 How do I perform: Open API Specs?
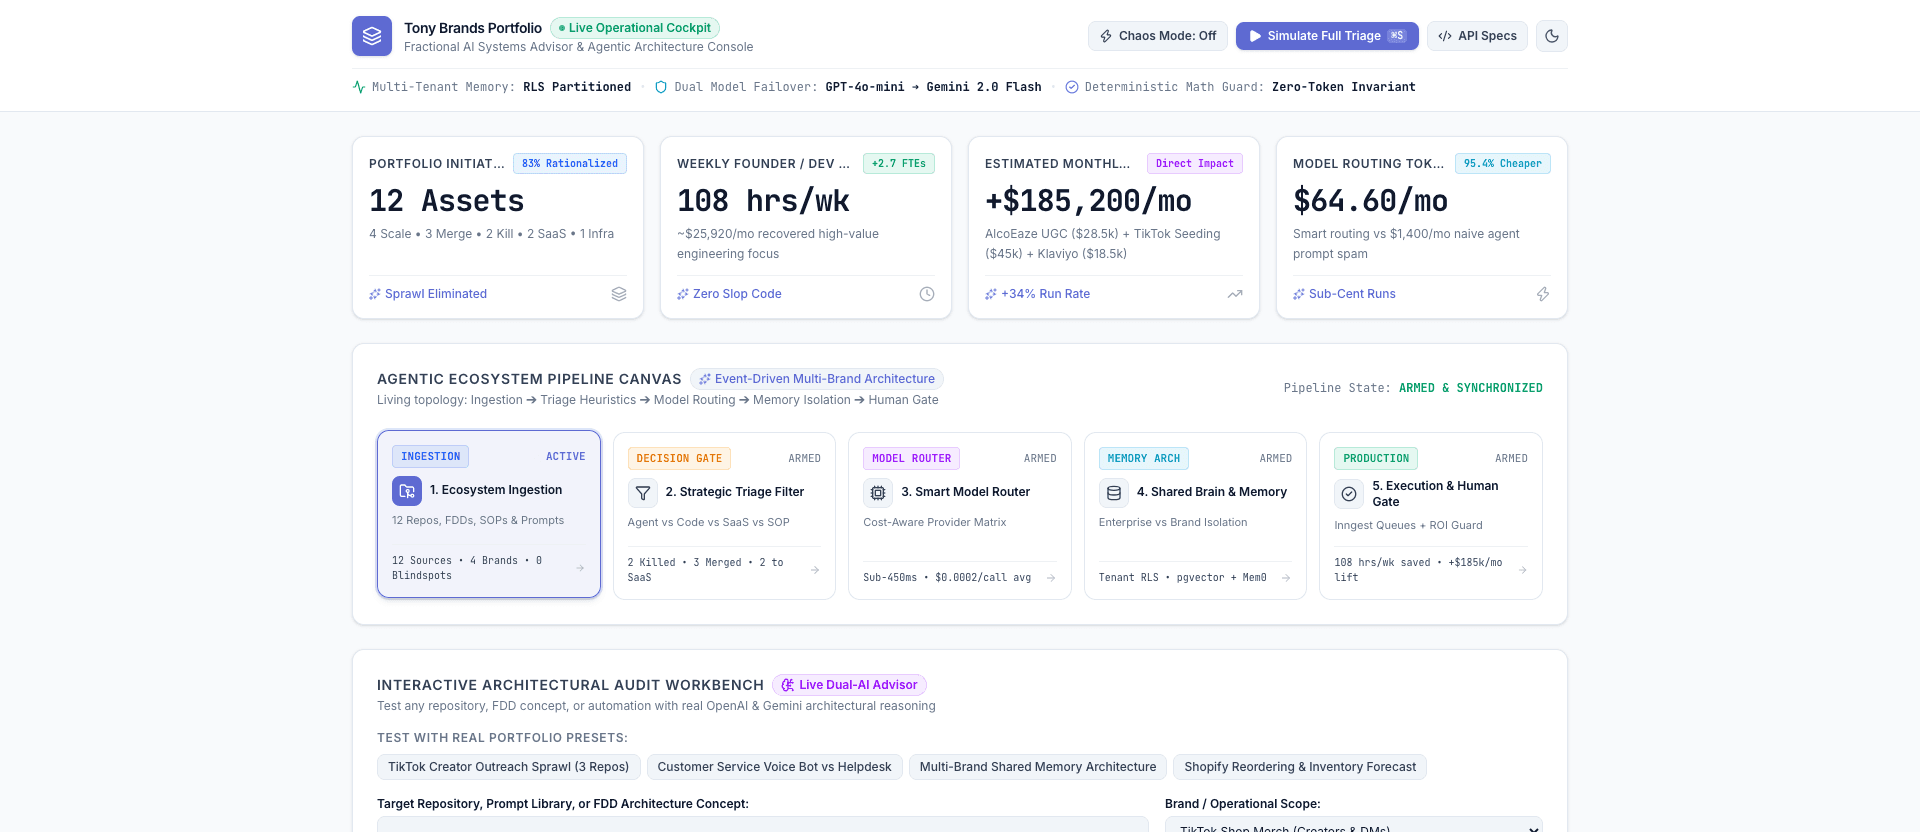coord(1477,36)
